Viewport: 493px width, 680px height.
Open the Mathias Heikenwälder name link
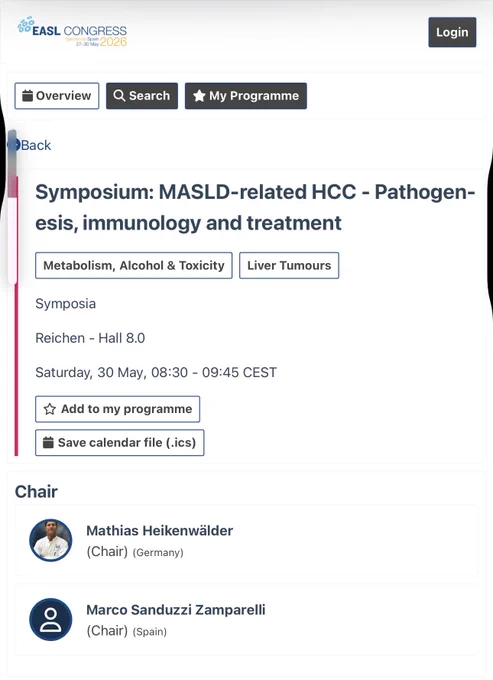click(x=160, y=530)
